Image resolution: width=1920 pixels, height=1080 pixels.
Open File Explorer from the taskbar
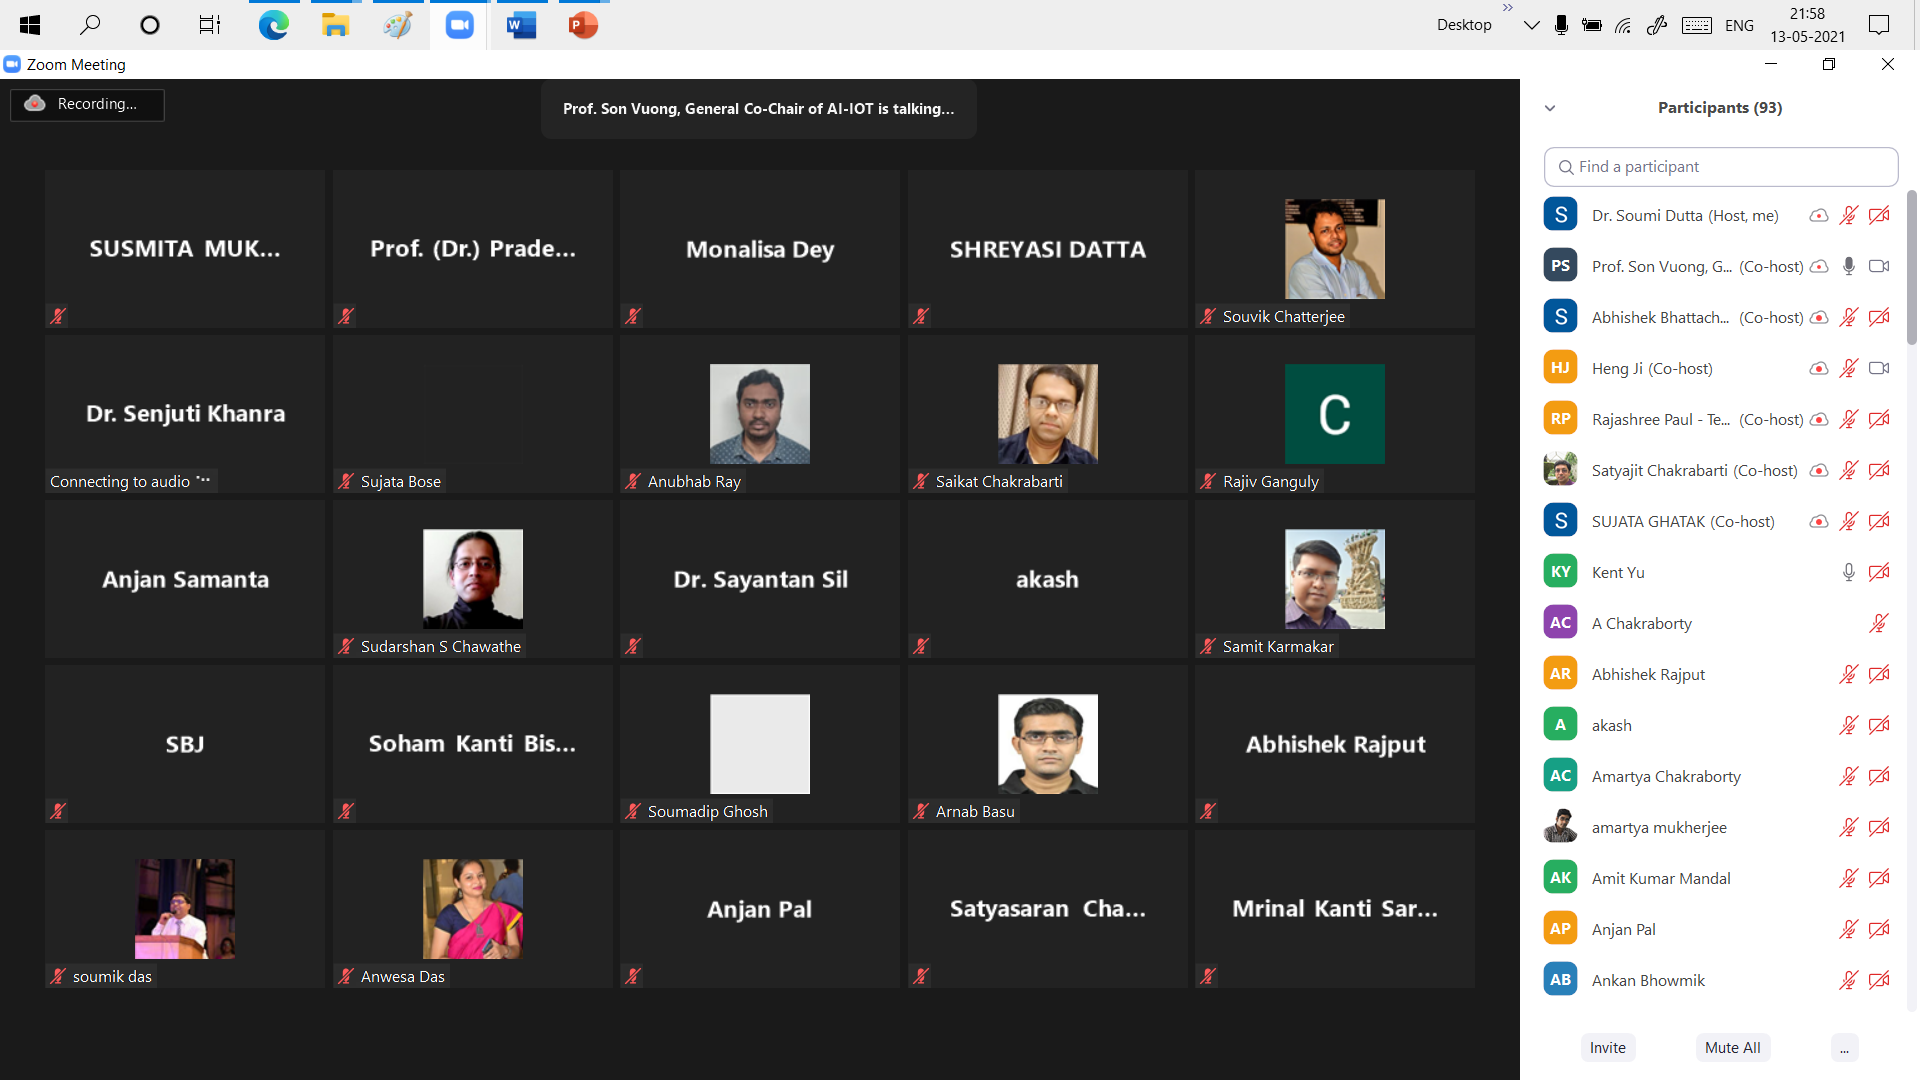335,25
